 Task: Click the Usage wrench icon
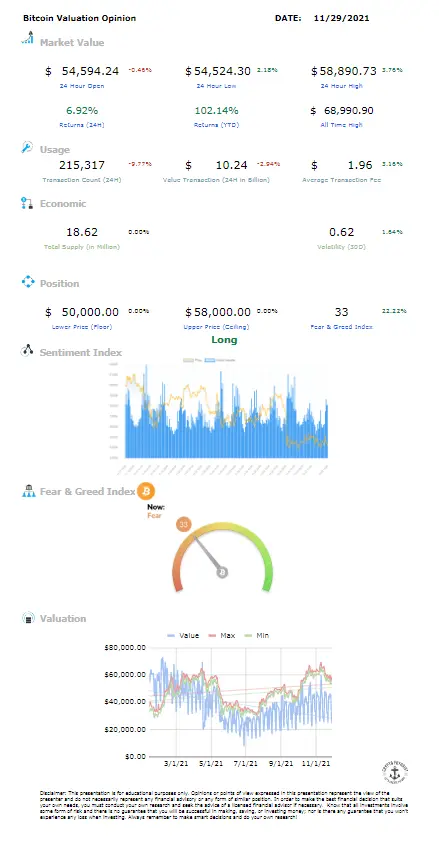(x=27, y=147)
